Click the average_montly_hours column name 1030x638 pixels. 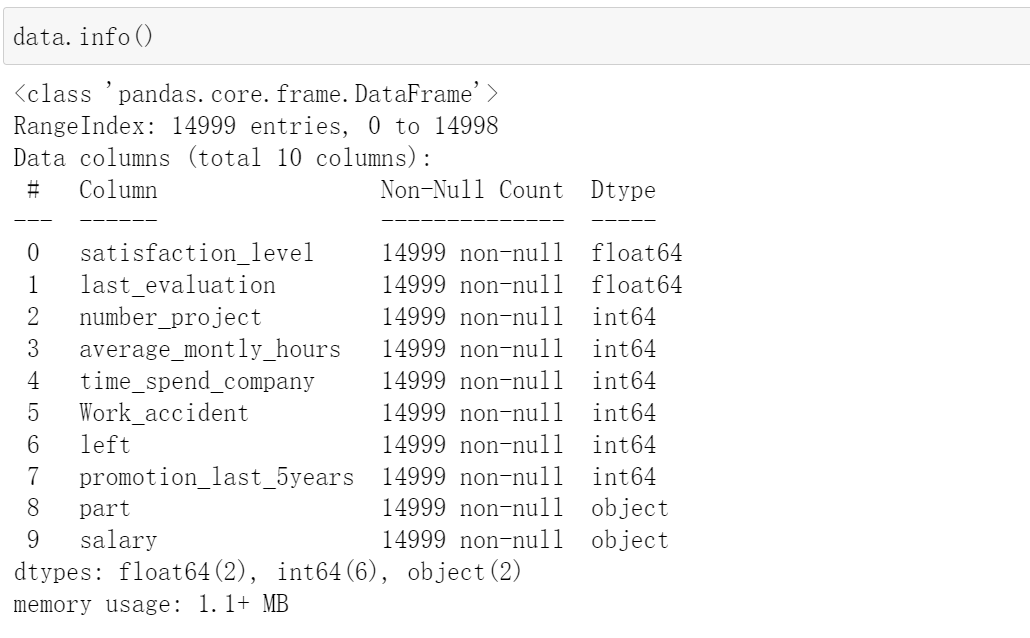pyautogui.click(x=210, y=350)
